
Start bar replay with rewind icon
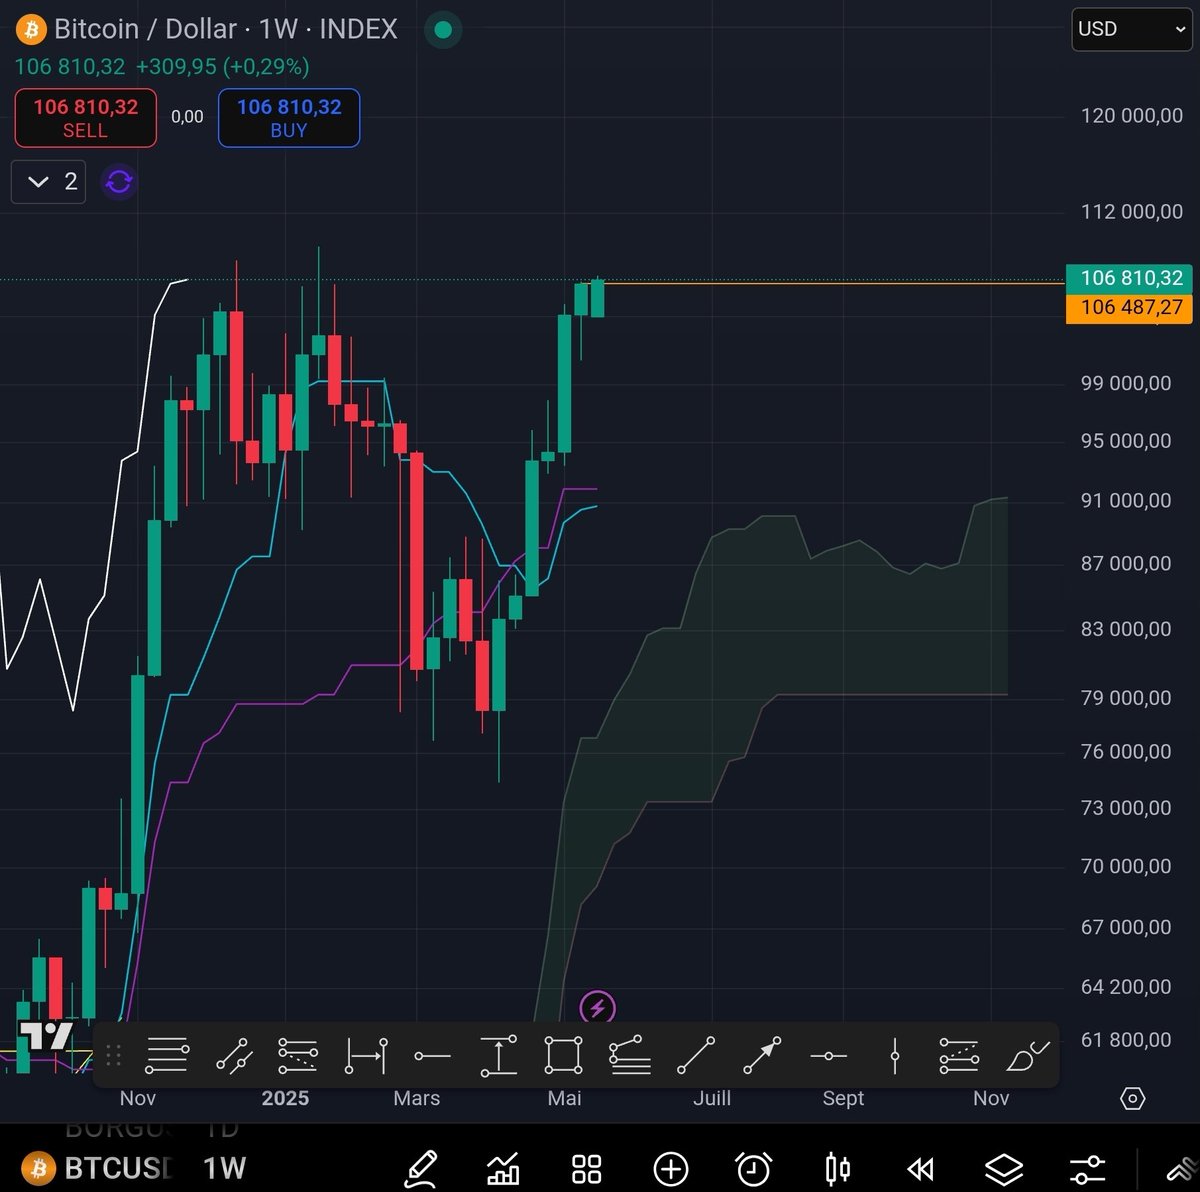920,1168
